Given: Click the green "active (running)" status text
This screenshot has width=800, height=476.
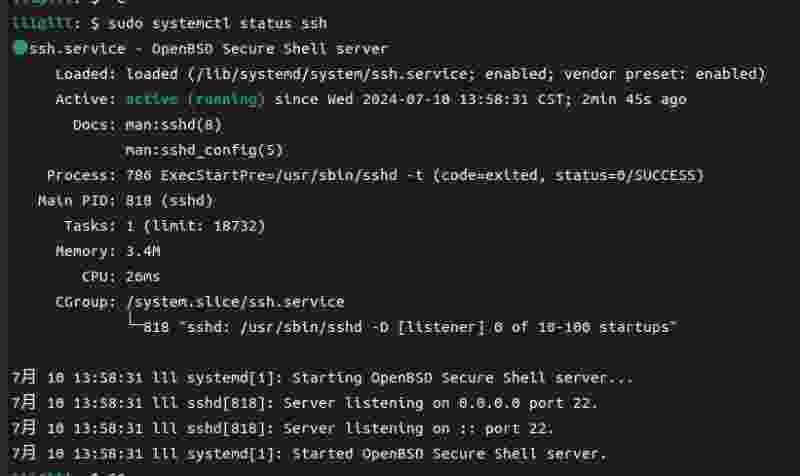Looking at the screenshot, I should pos(195,99).
